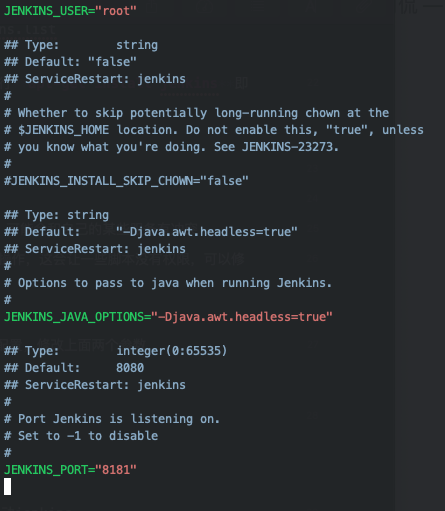The image size is (445, 511).
Task: Click the JENKINS_PORT variable name
Action: 46,470
